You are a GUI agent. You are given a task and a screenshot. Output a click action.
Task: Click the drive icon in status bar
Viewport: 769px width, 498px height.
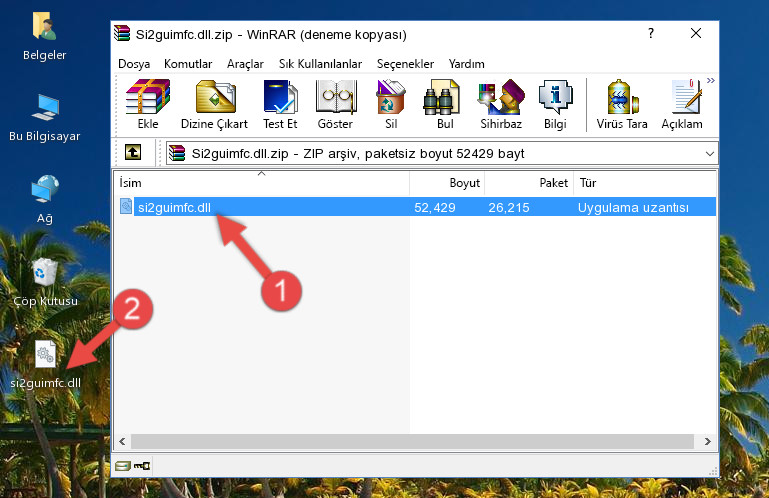123,466
